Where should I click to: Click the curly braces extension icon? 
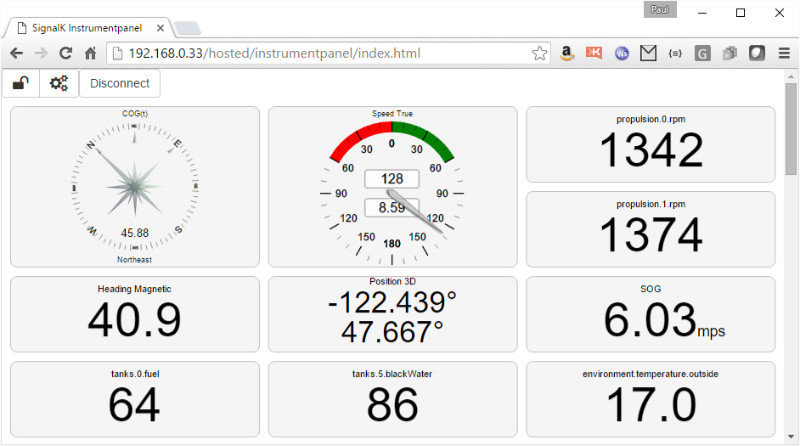pyautogui.click(x=675, y=53)
